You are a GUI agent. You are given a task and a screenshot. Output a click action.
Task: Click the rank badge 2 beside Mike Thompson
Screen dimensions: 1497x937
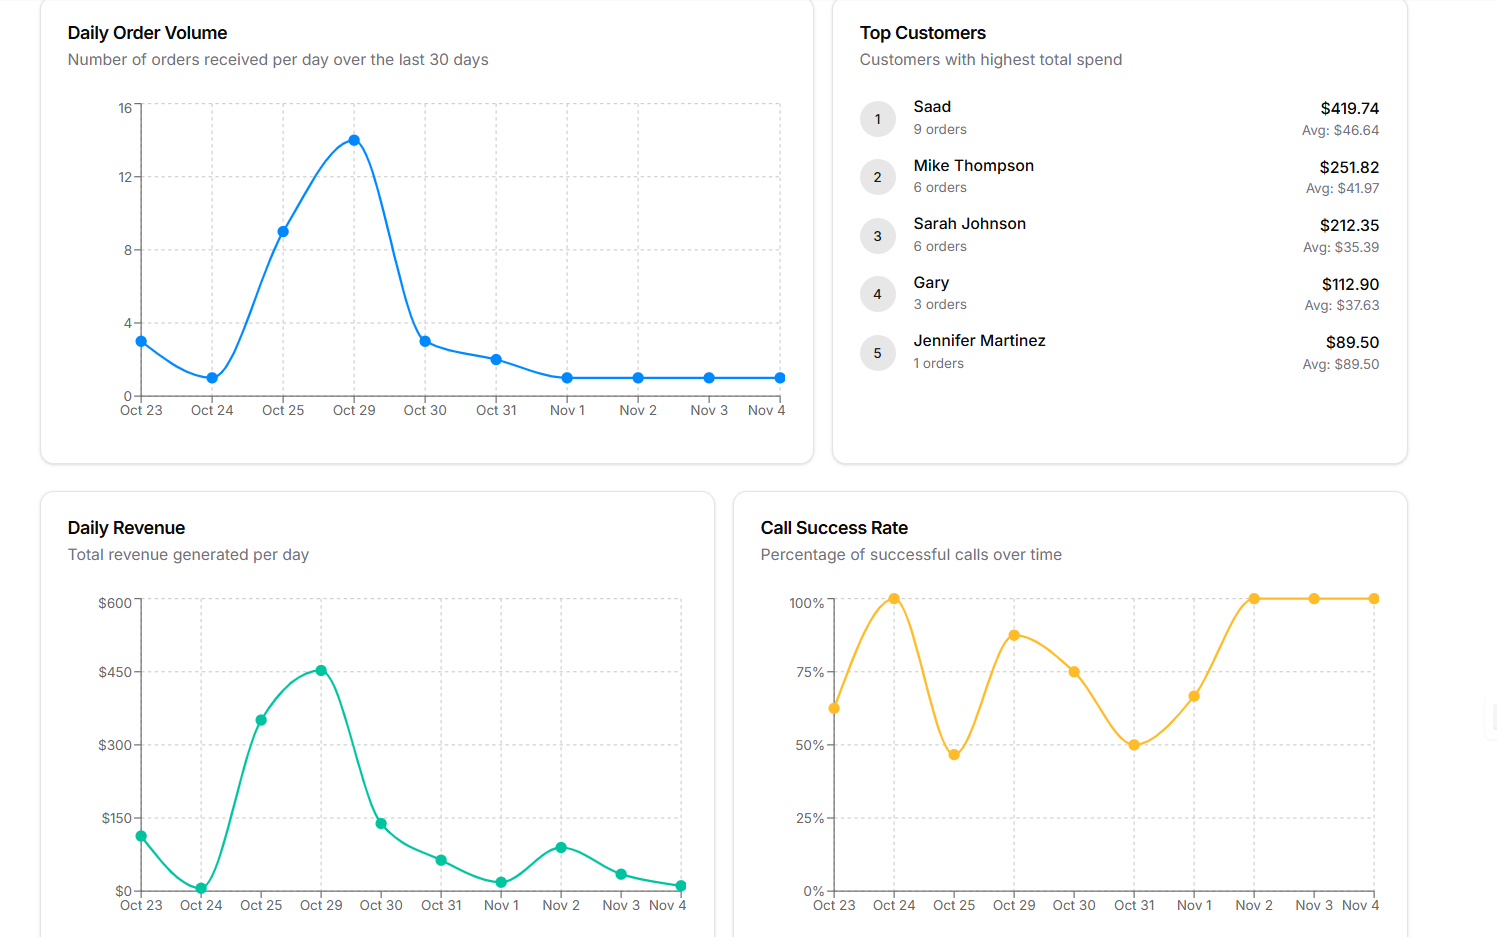click(x=878, y=177)
